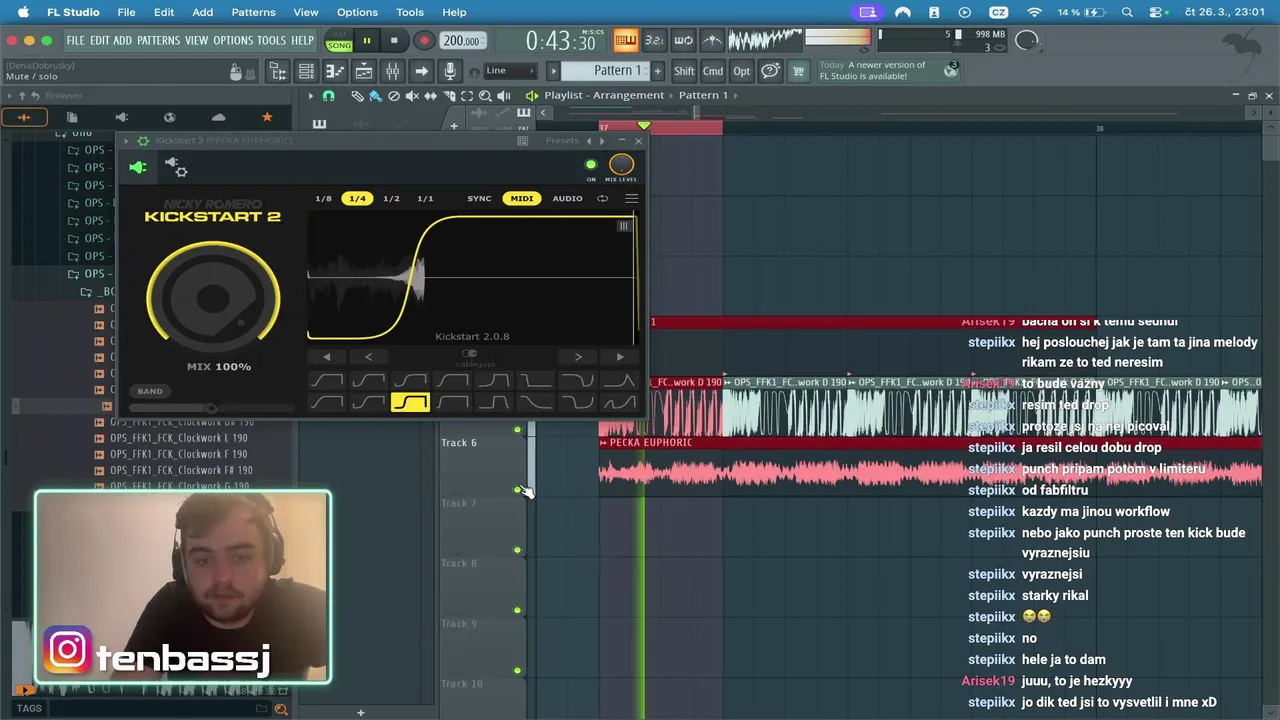The image size is (1280, 720).
Task: Open the cloud tab in Browser
Action: [218, 117]
